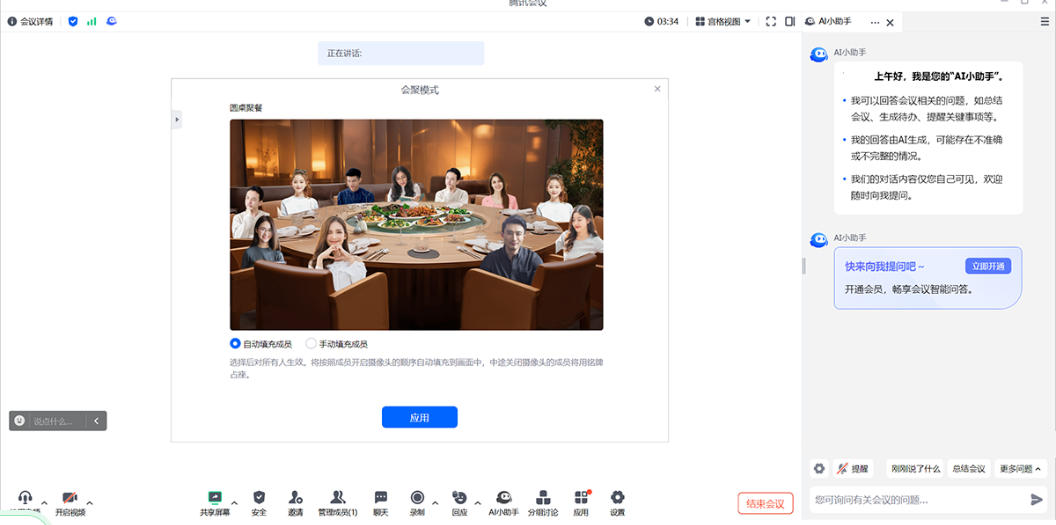Open 分组讨论 breakout rooms
The height and width of the screenshot is (525, 1056).
pos(543,503)
